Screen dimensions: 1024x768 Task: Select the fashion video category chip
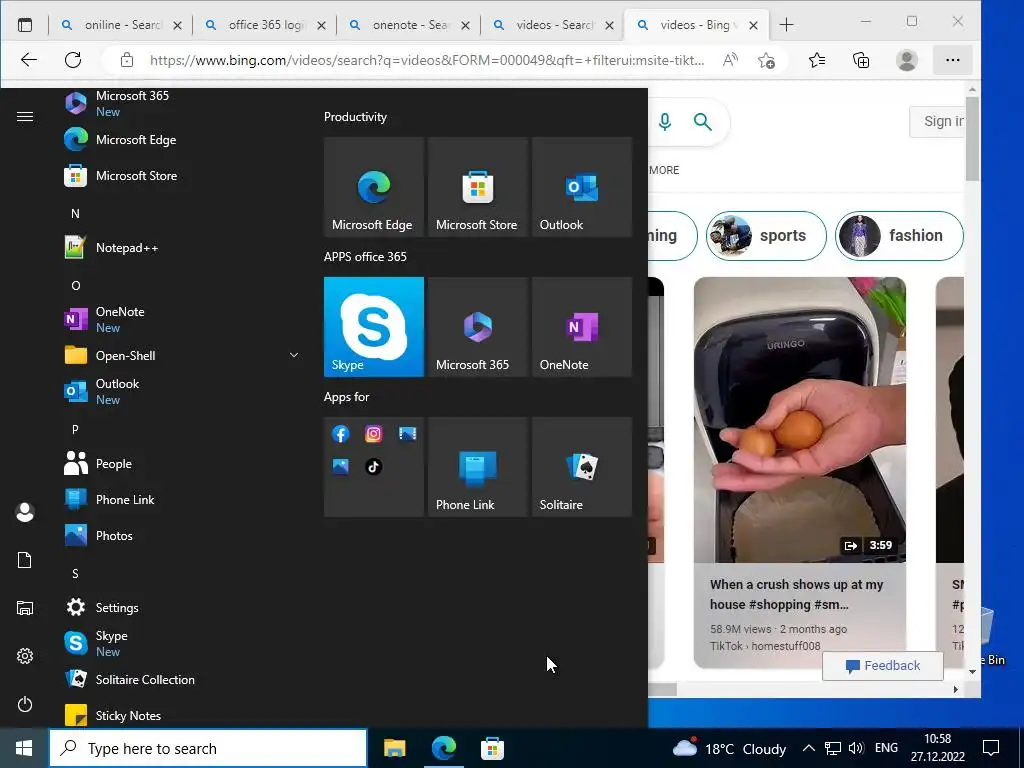click(899, 236)
